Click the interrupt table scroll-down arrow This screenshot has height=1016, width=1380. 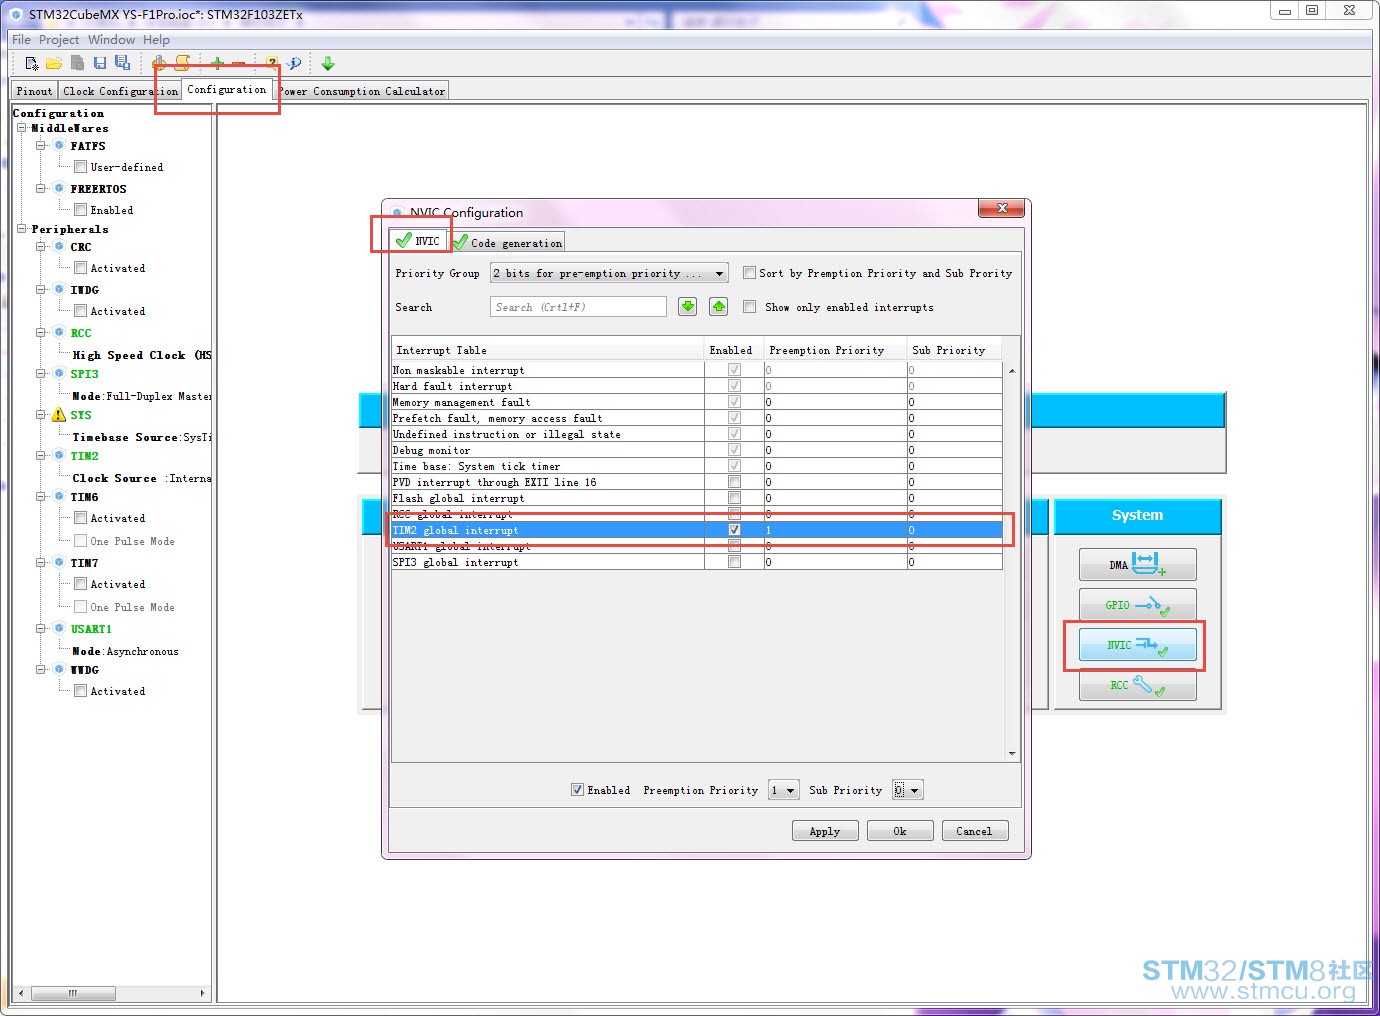click(x=1012, y=754)
